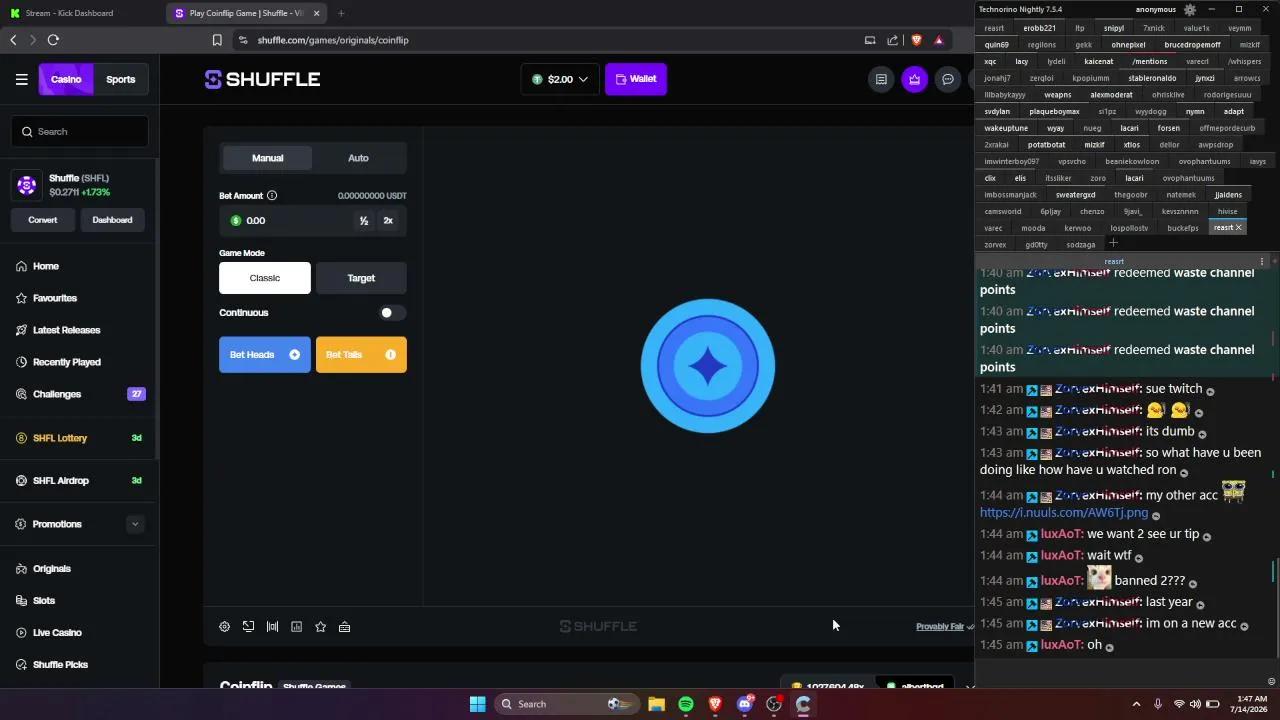Switch to Auto betting mode

point(358,158)
